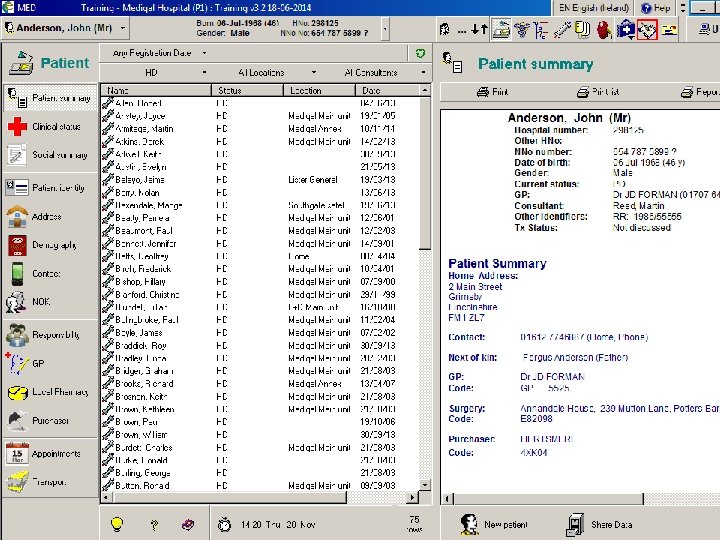
Task: Click the tree hierarchy toolbar icon
Action: pyautogui.click(x=541, y=30)
